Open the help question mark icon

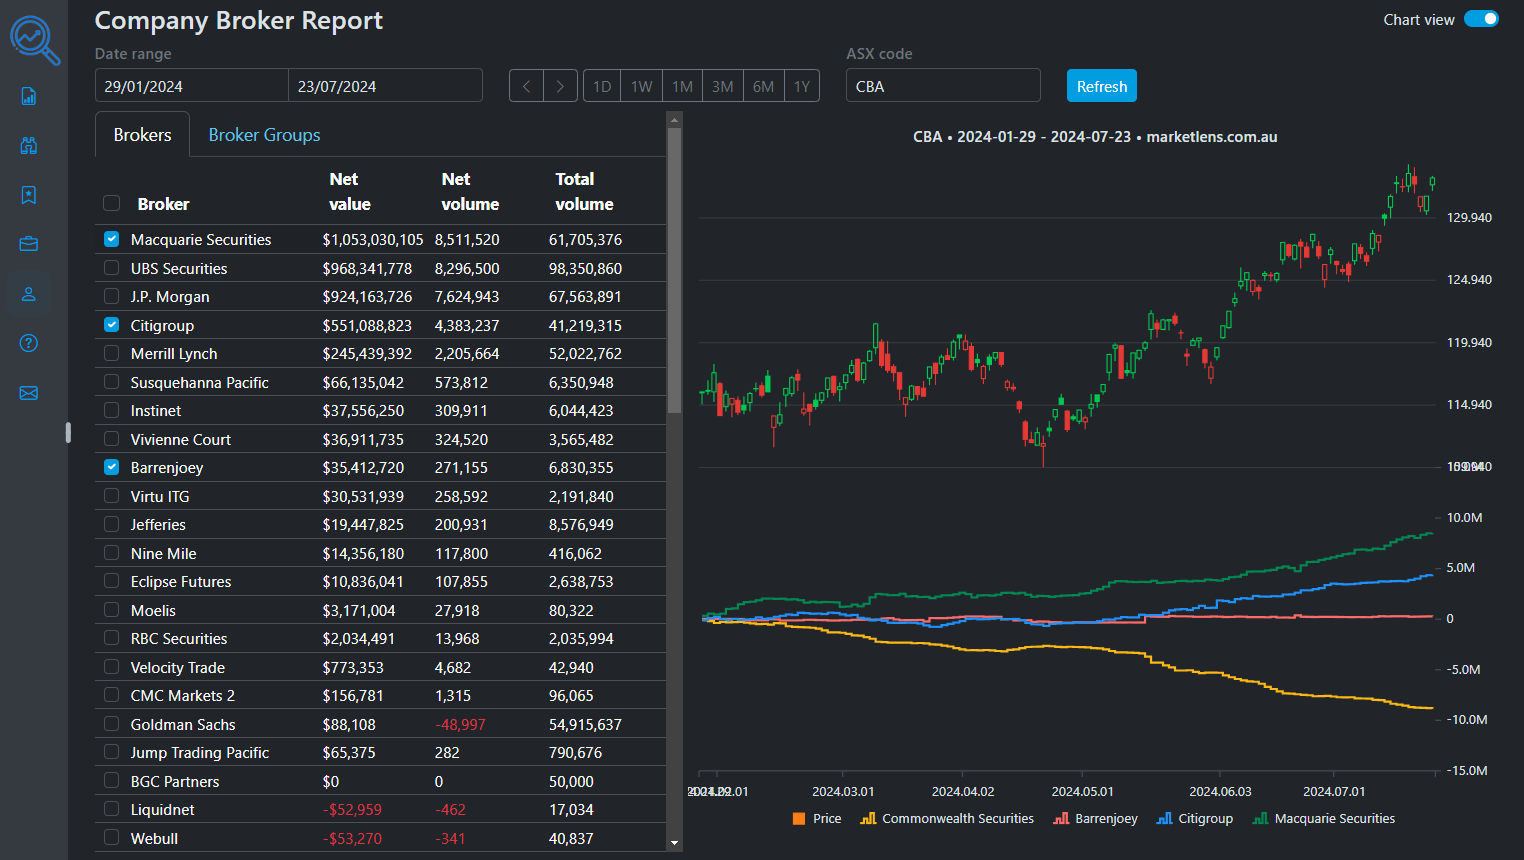tap(28, 343)
